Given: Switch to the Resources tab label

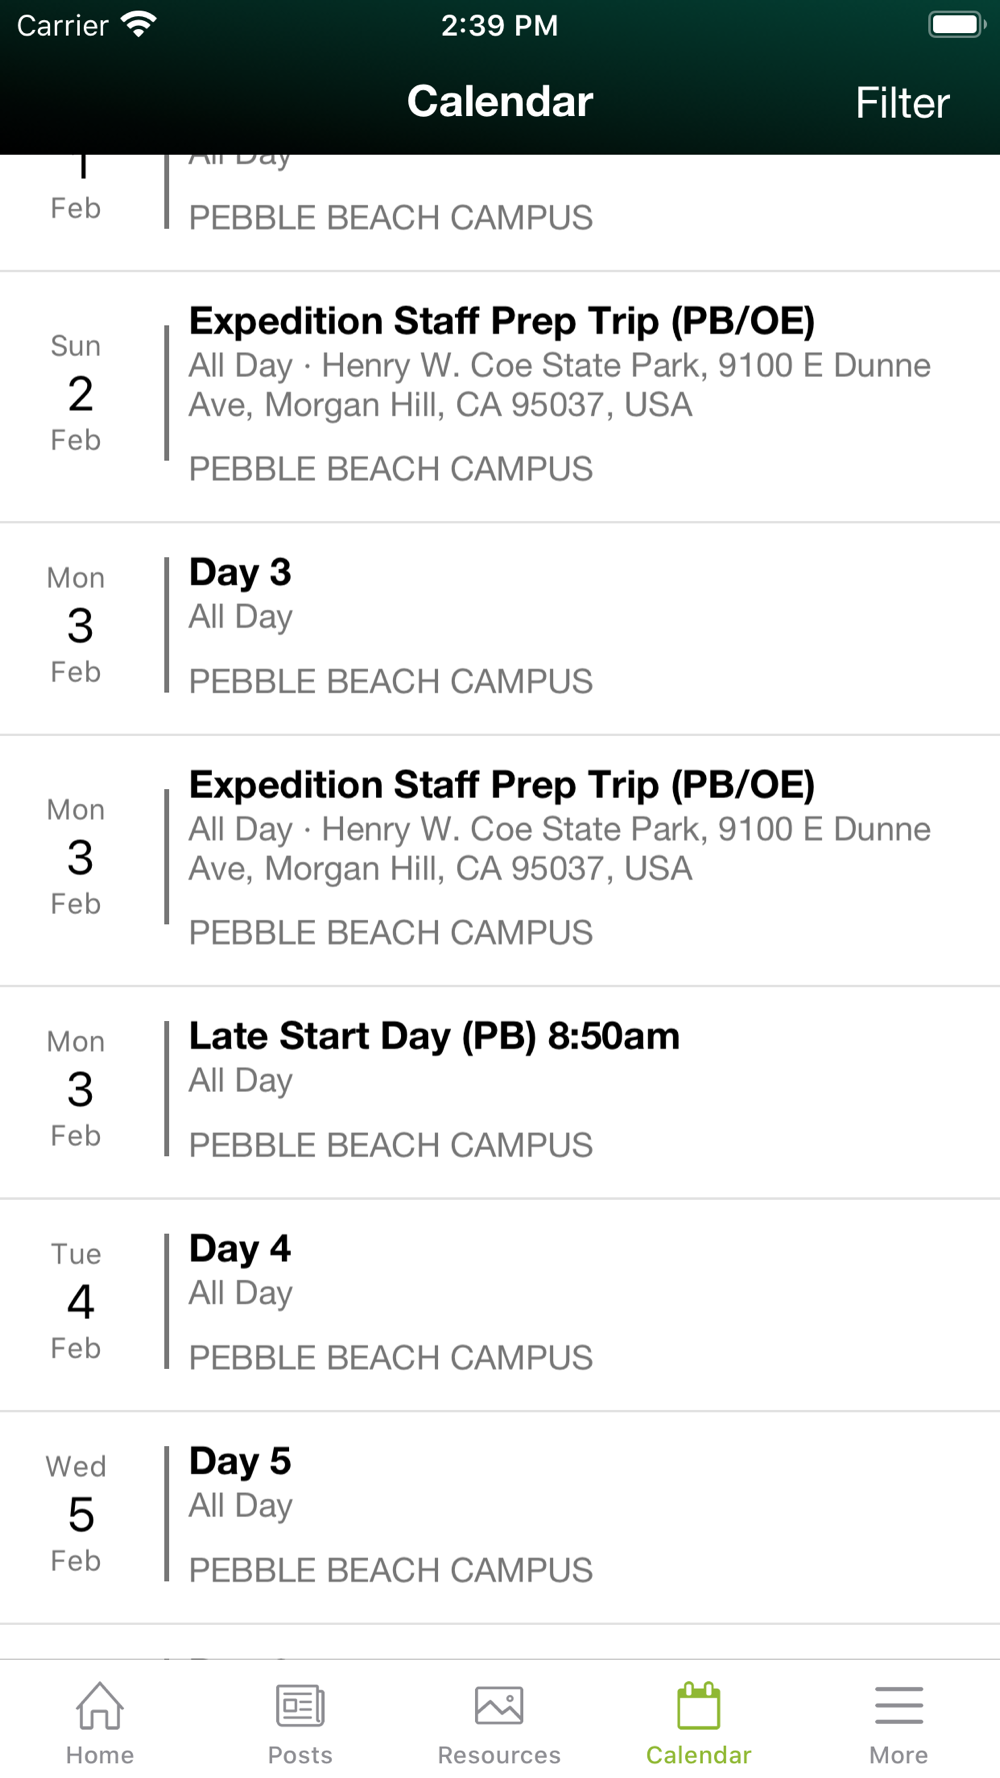Looking at the screenshot, I should [x=499, y=1755].
